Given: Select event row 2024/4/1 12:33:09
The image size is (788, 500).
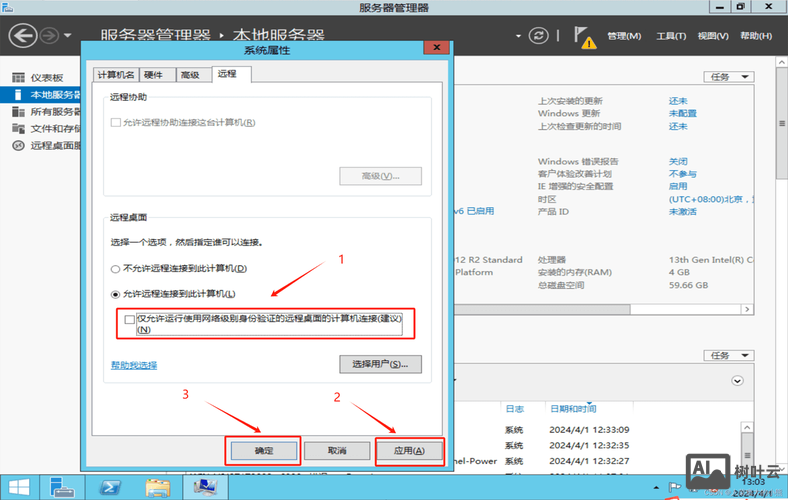Looking at the screenshot, I should 596,430.
